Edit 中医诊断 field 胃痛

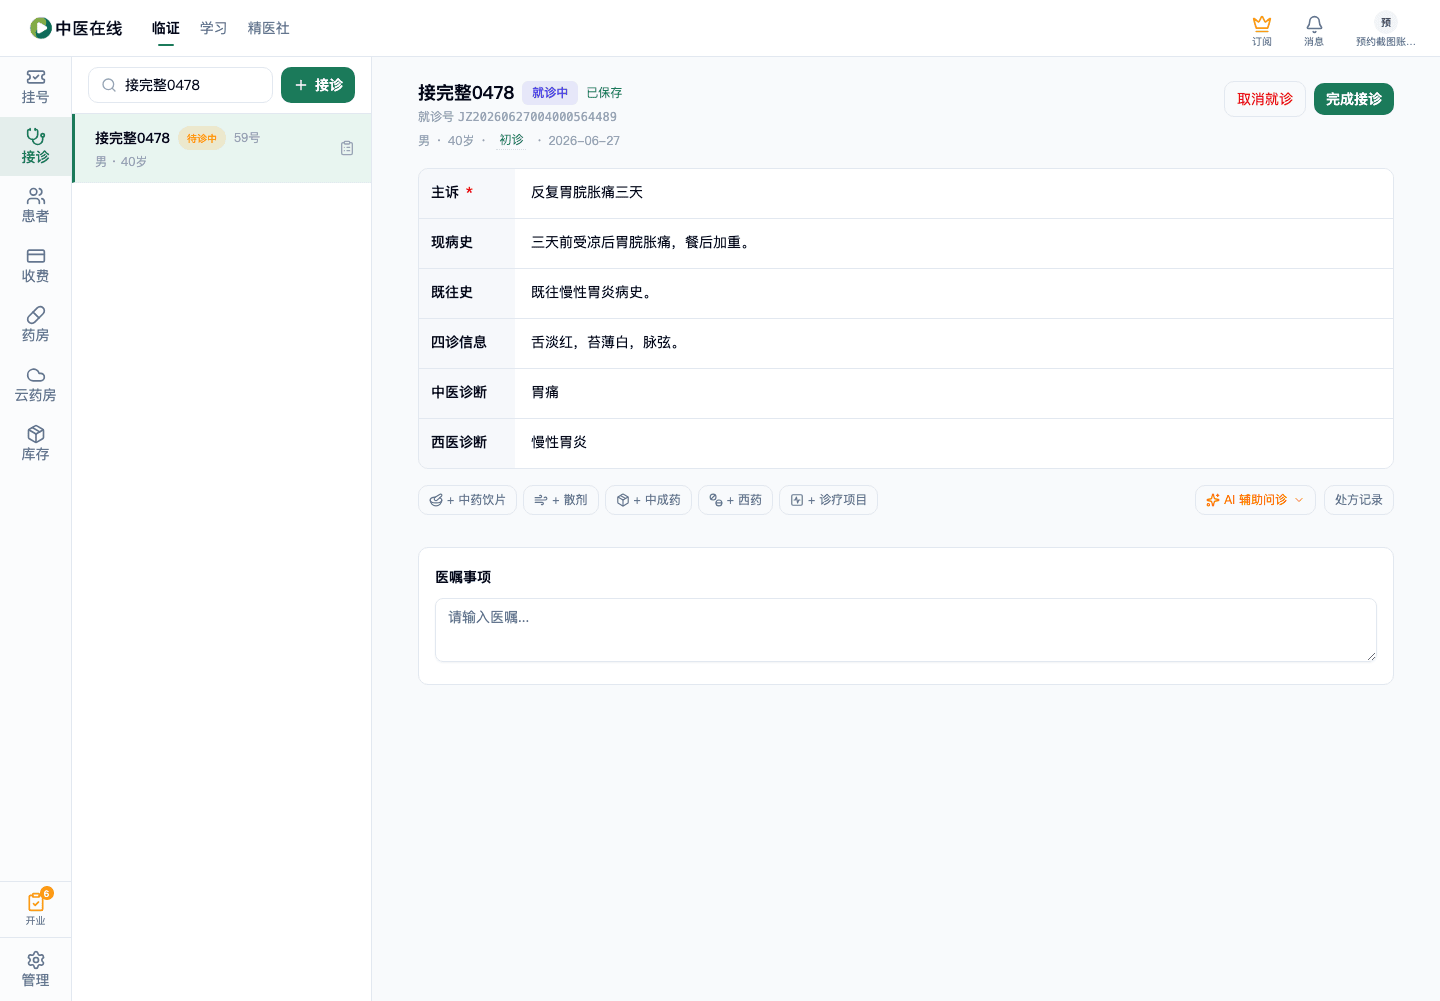click(x=954, y=393)
